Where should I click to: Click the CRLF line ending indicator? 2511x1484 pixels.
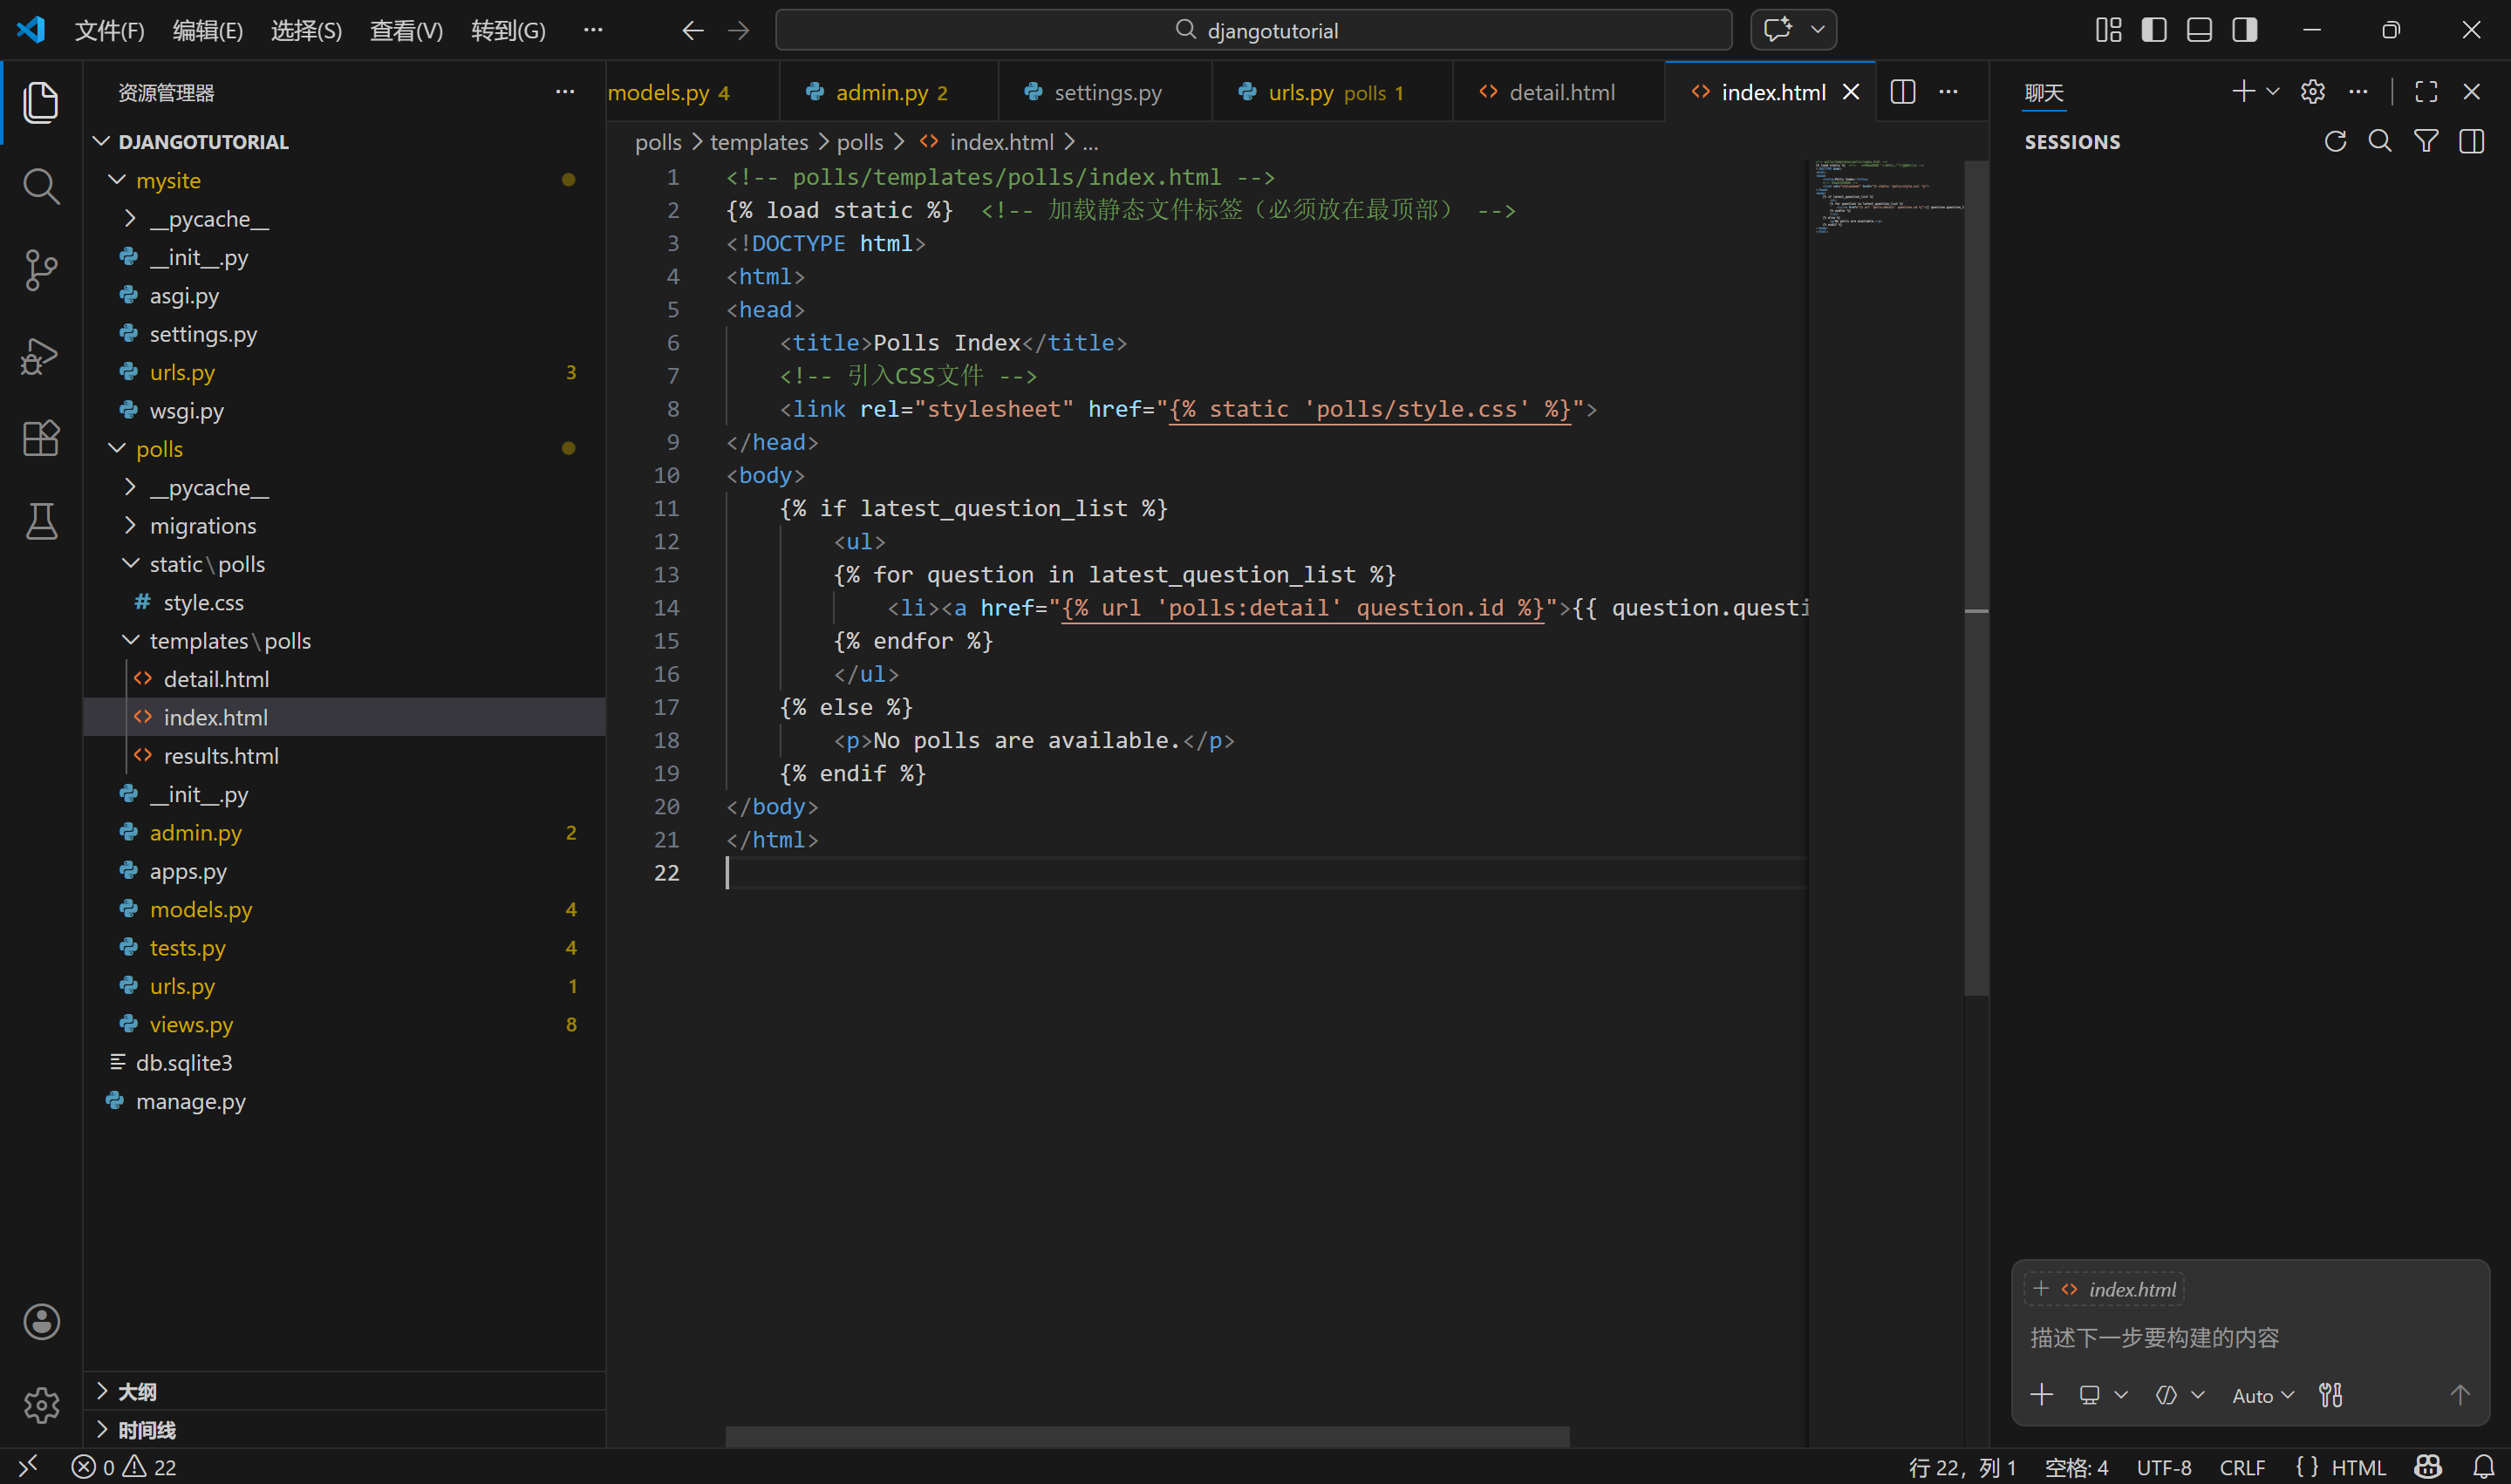(x=2241, y=1467)
